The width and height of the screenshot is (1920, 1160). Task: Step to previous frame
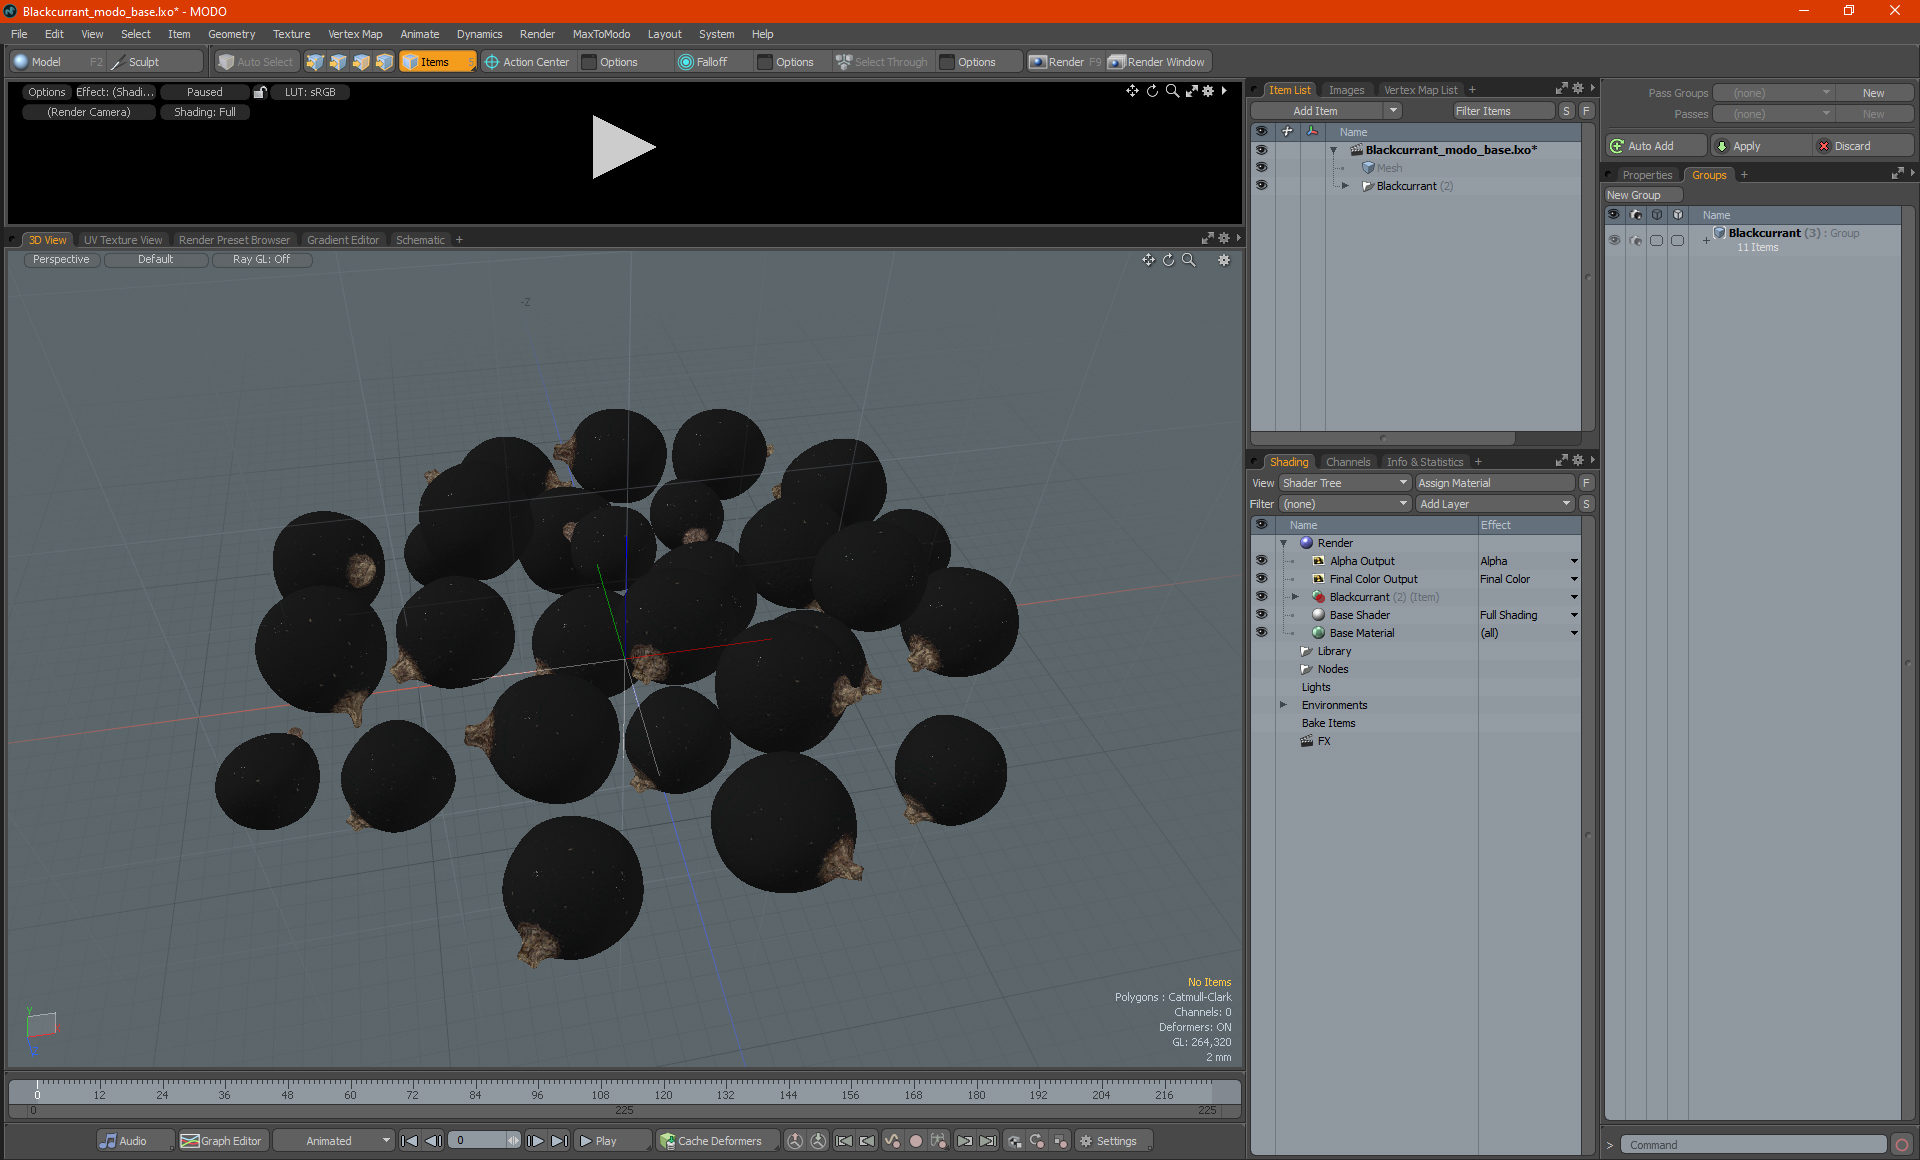(433, 1141)
